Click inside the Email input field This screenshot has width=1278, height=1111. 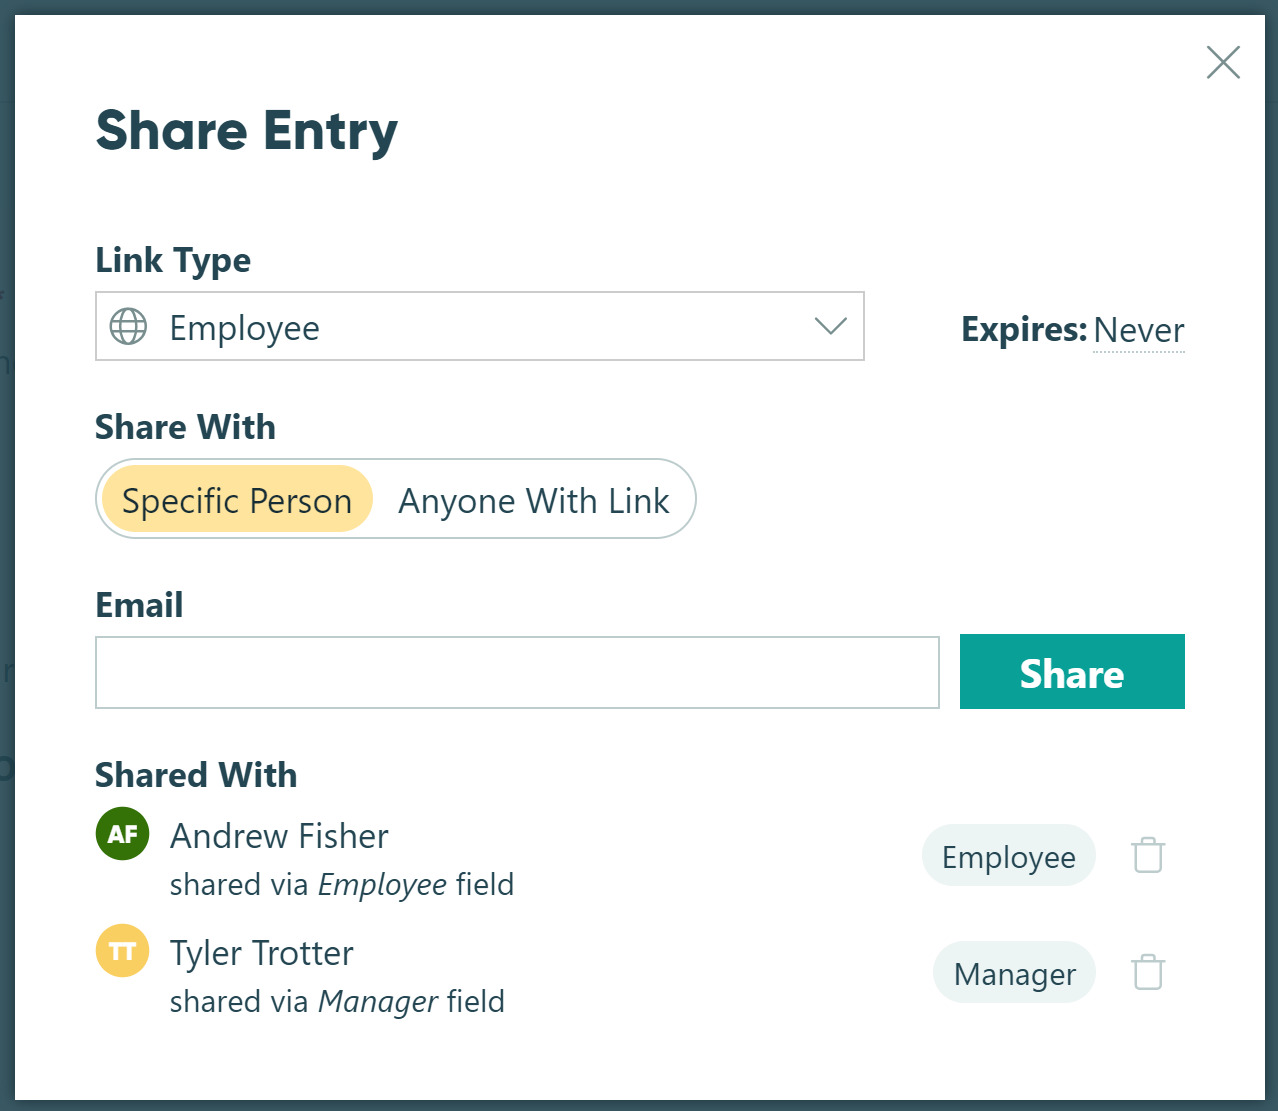pos(516,672)
